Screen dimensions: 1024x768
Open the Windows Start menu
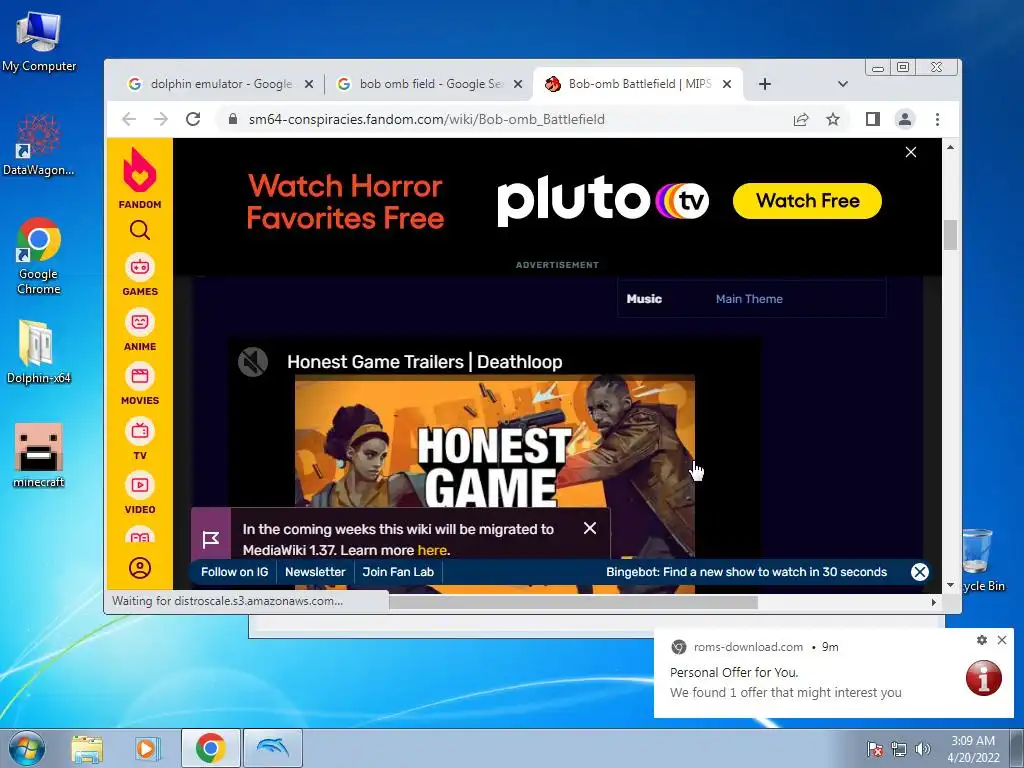27,748
